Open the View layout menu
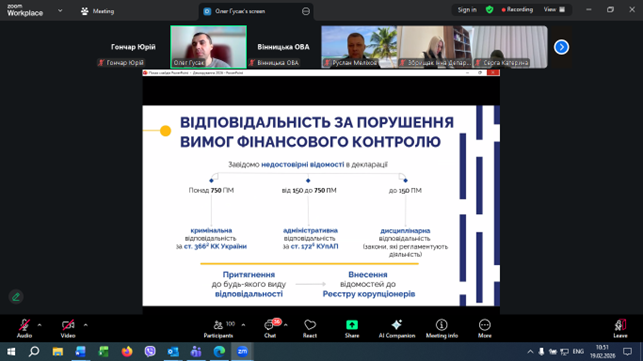643x361 pixels. point(554,9)
